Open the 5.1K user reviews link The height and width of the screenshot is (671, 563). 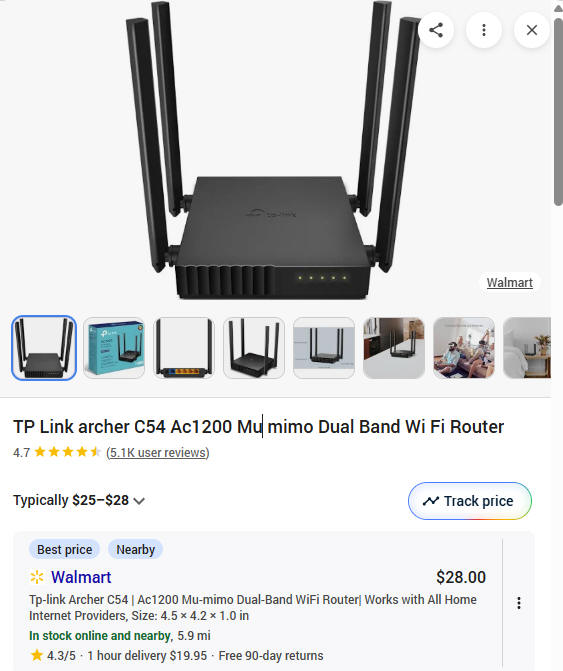pos(158,452)
